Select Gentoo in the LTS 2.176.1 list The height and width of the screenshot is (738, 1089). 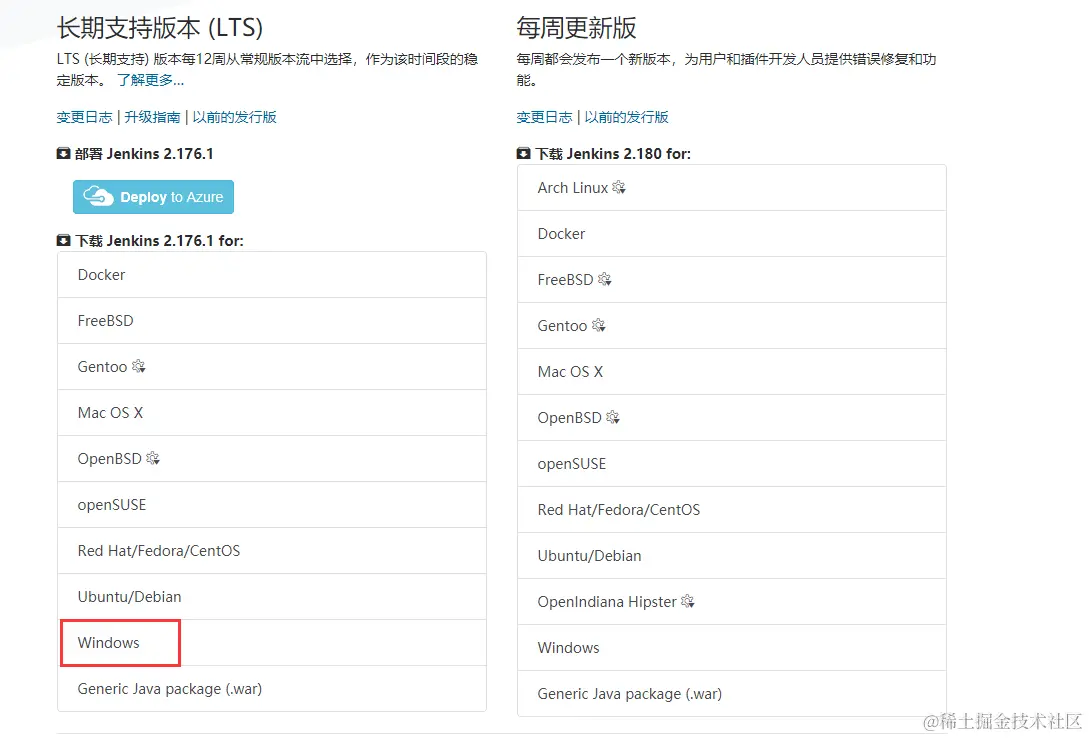272,367
